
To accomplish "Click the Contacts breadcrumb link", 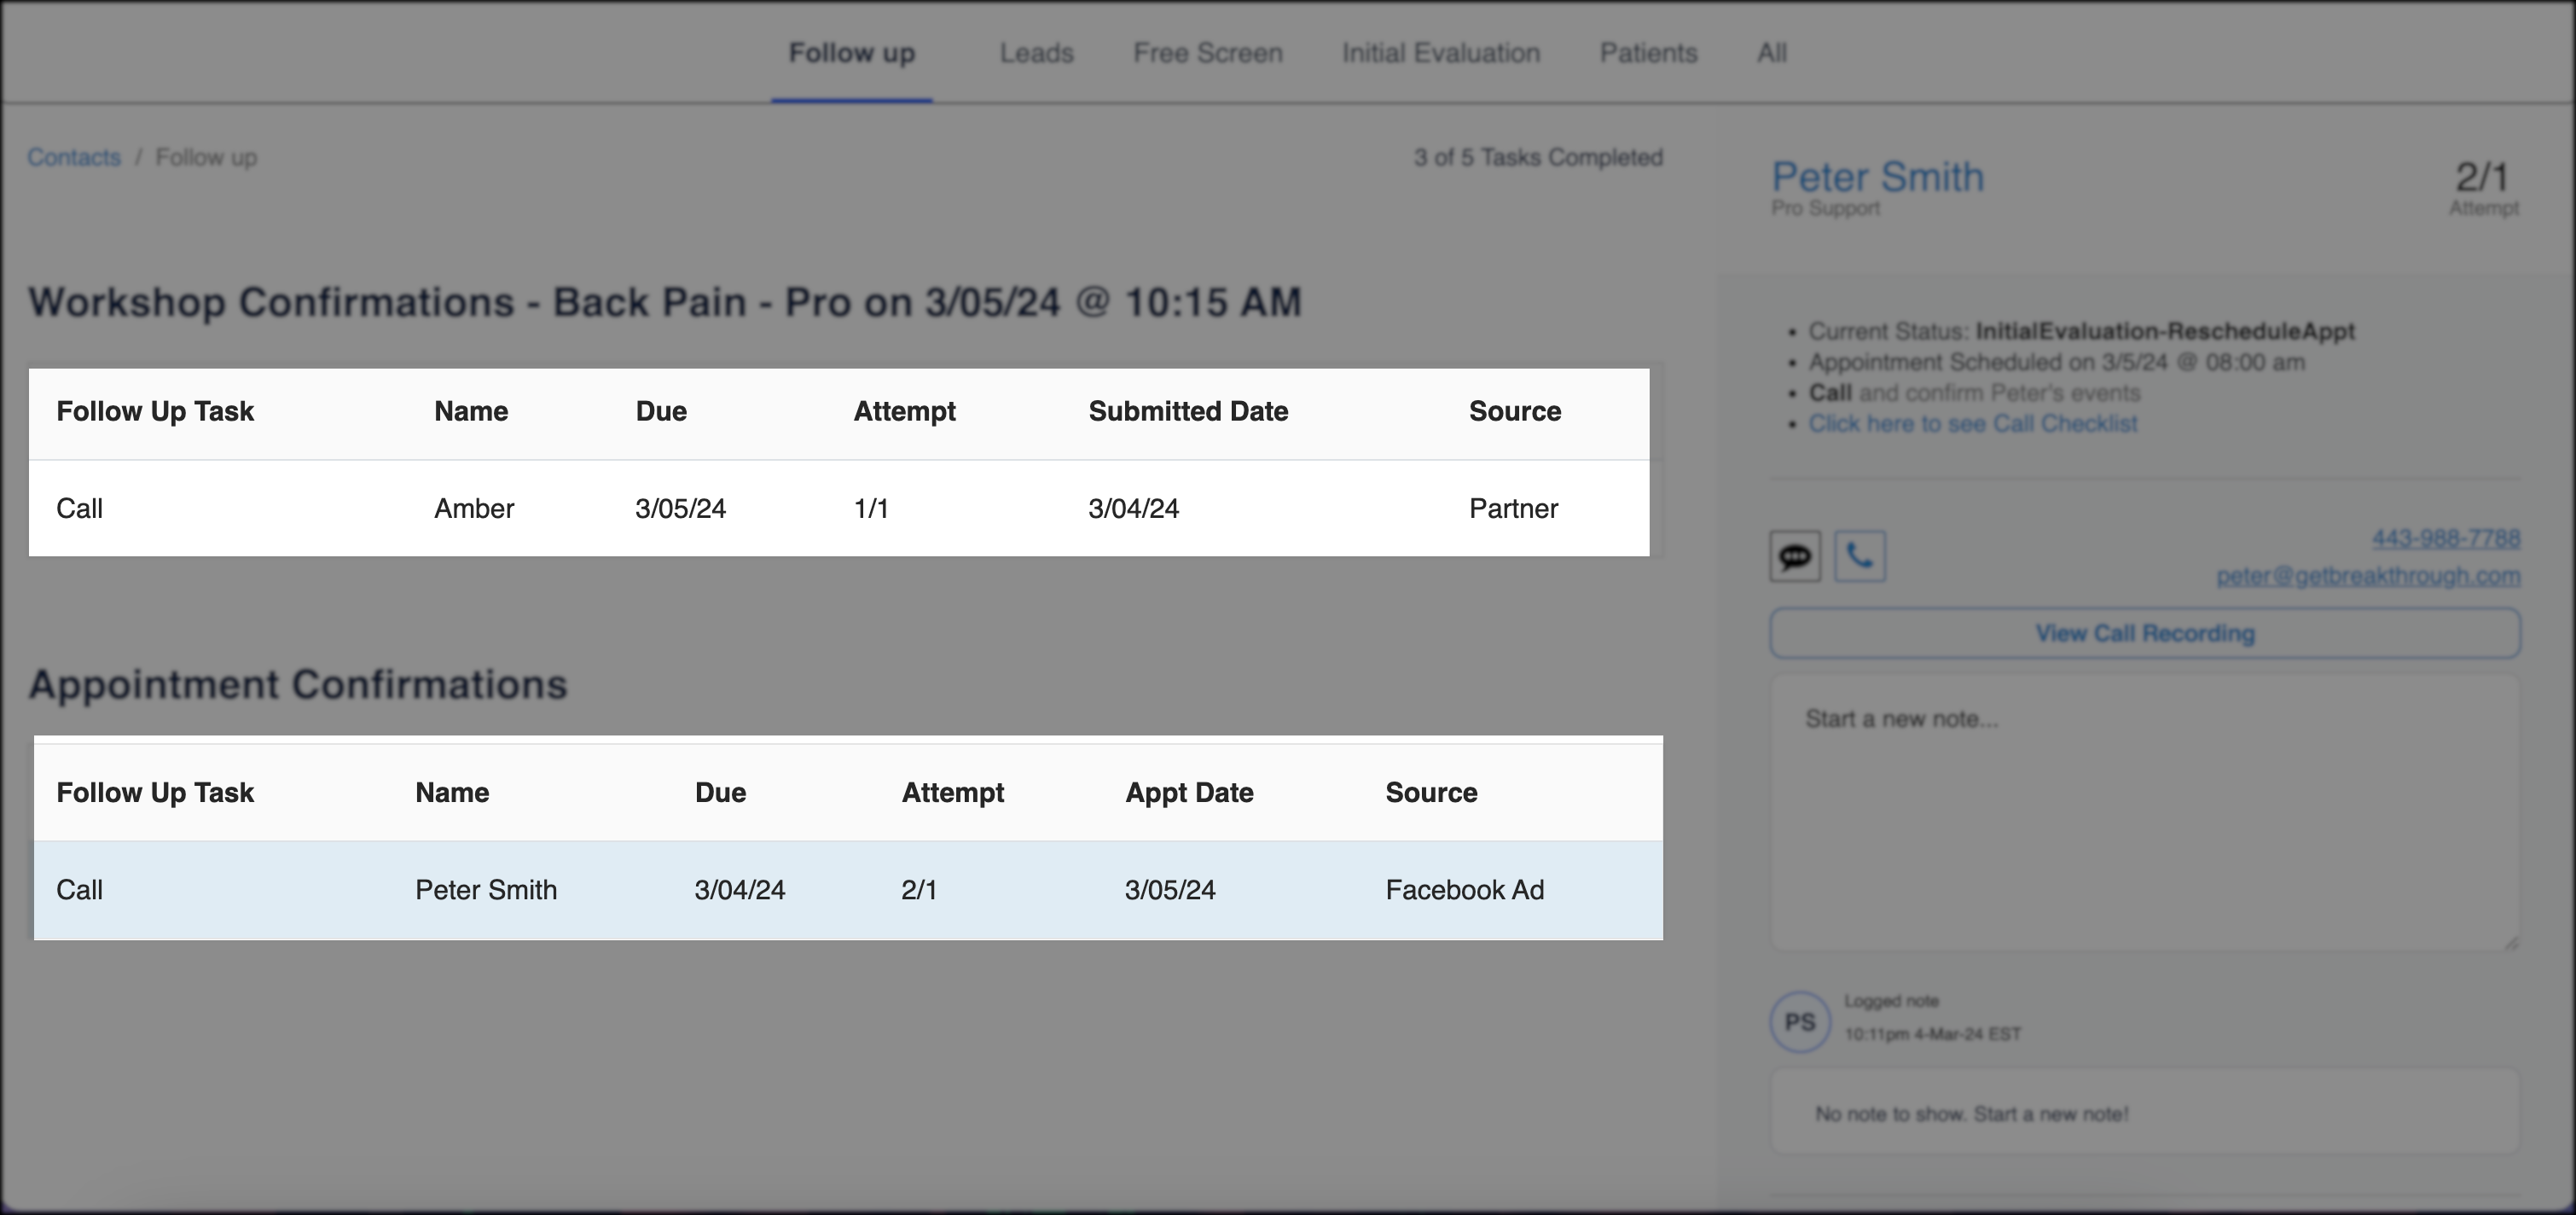I will [74, 158].
